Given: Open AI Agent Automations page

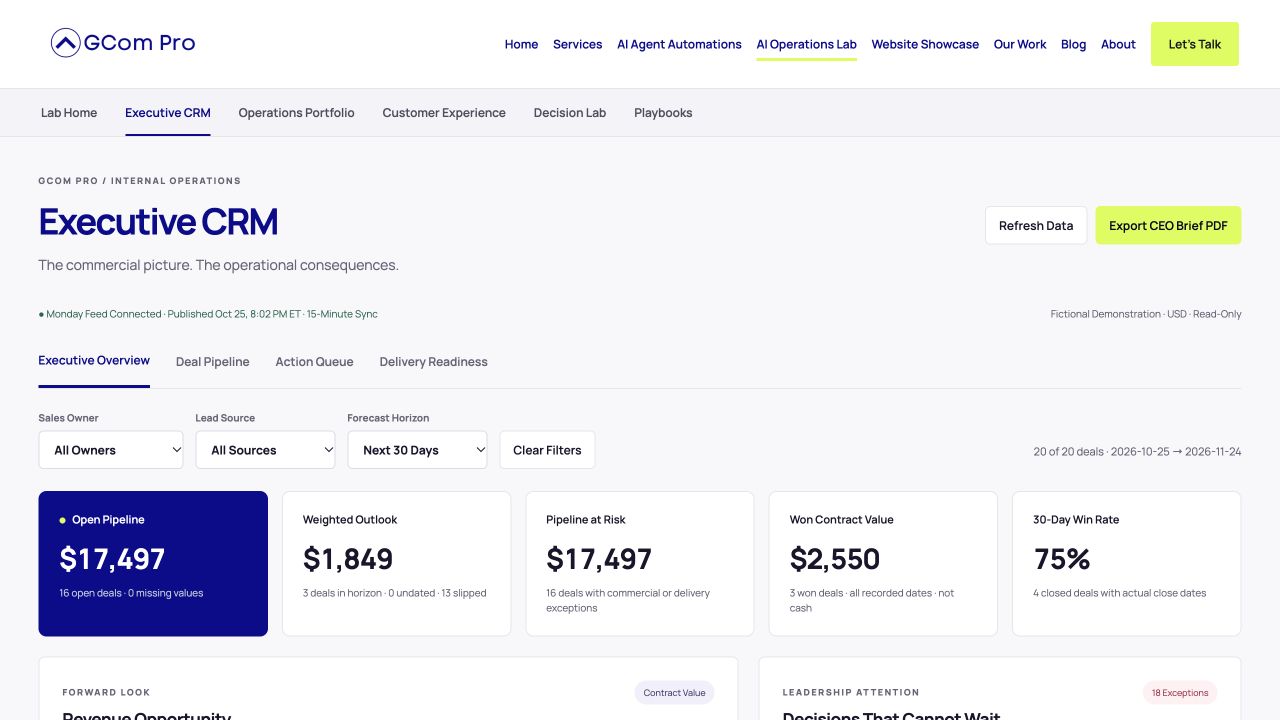Looking at the screenshot, I should point(679,44).
